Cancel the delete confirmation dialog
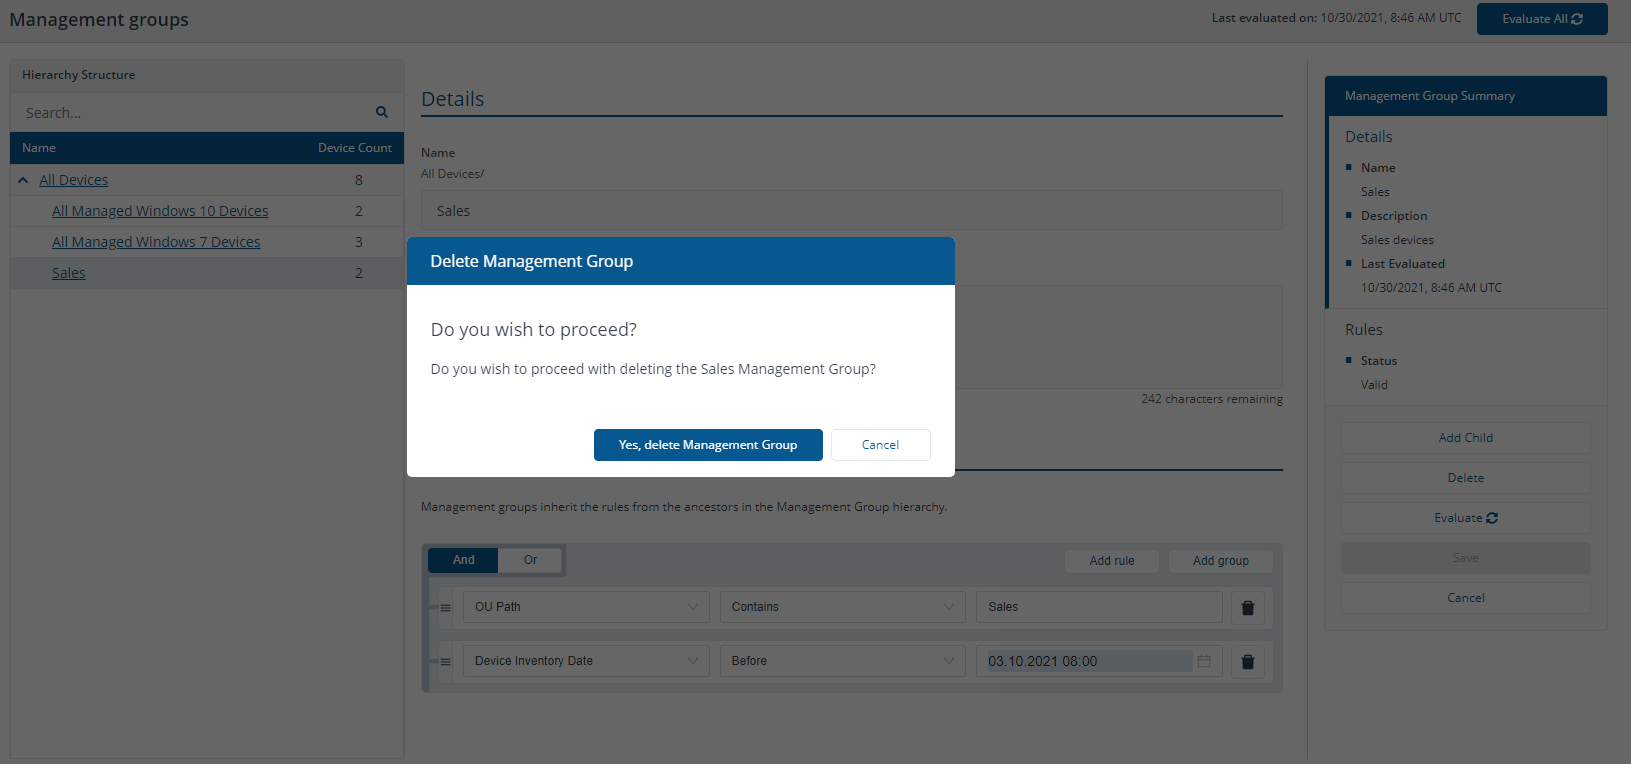This screenshot has height=764, width=1631. (x=880, y=445)
